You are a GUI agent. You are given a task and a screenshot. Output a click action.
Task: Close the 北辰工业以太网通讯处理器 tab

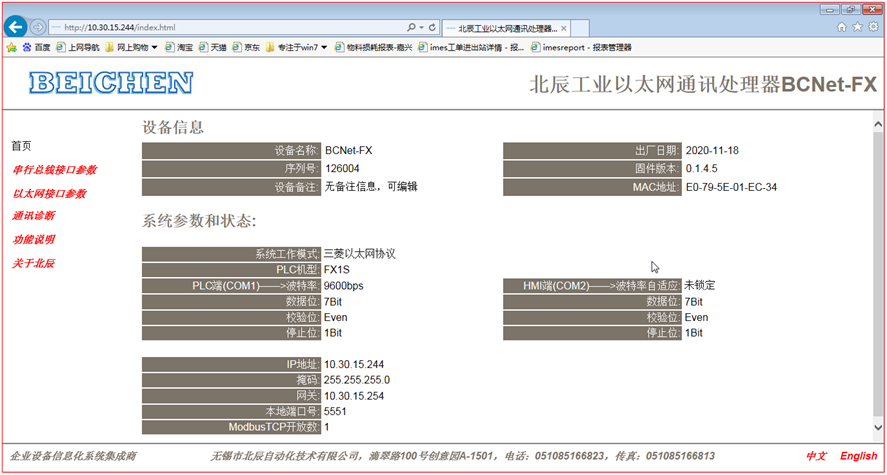pyautogui.click(x=563, y=27)
